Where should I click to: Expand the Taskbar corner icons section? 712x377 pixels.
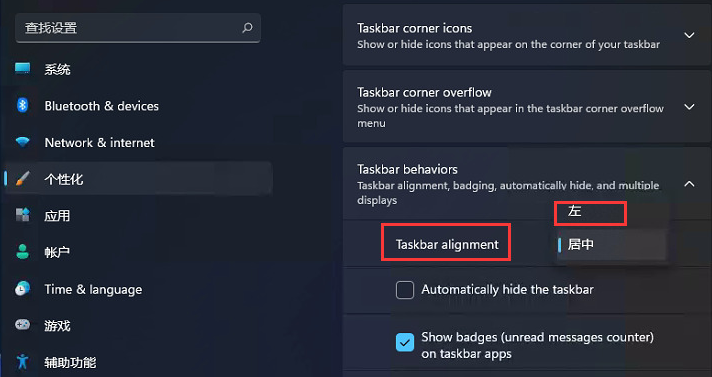pyautogui.click(x=689, y=35)
